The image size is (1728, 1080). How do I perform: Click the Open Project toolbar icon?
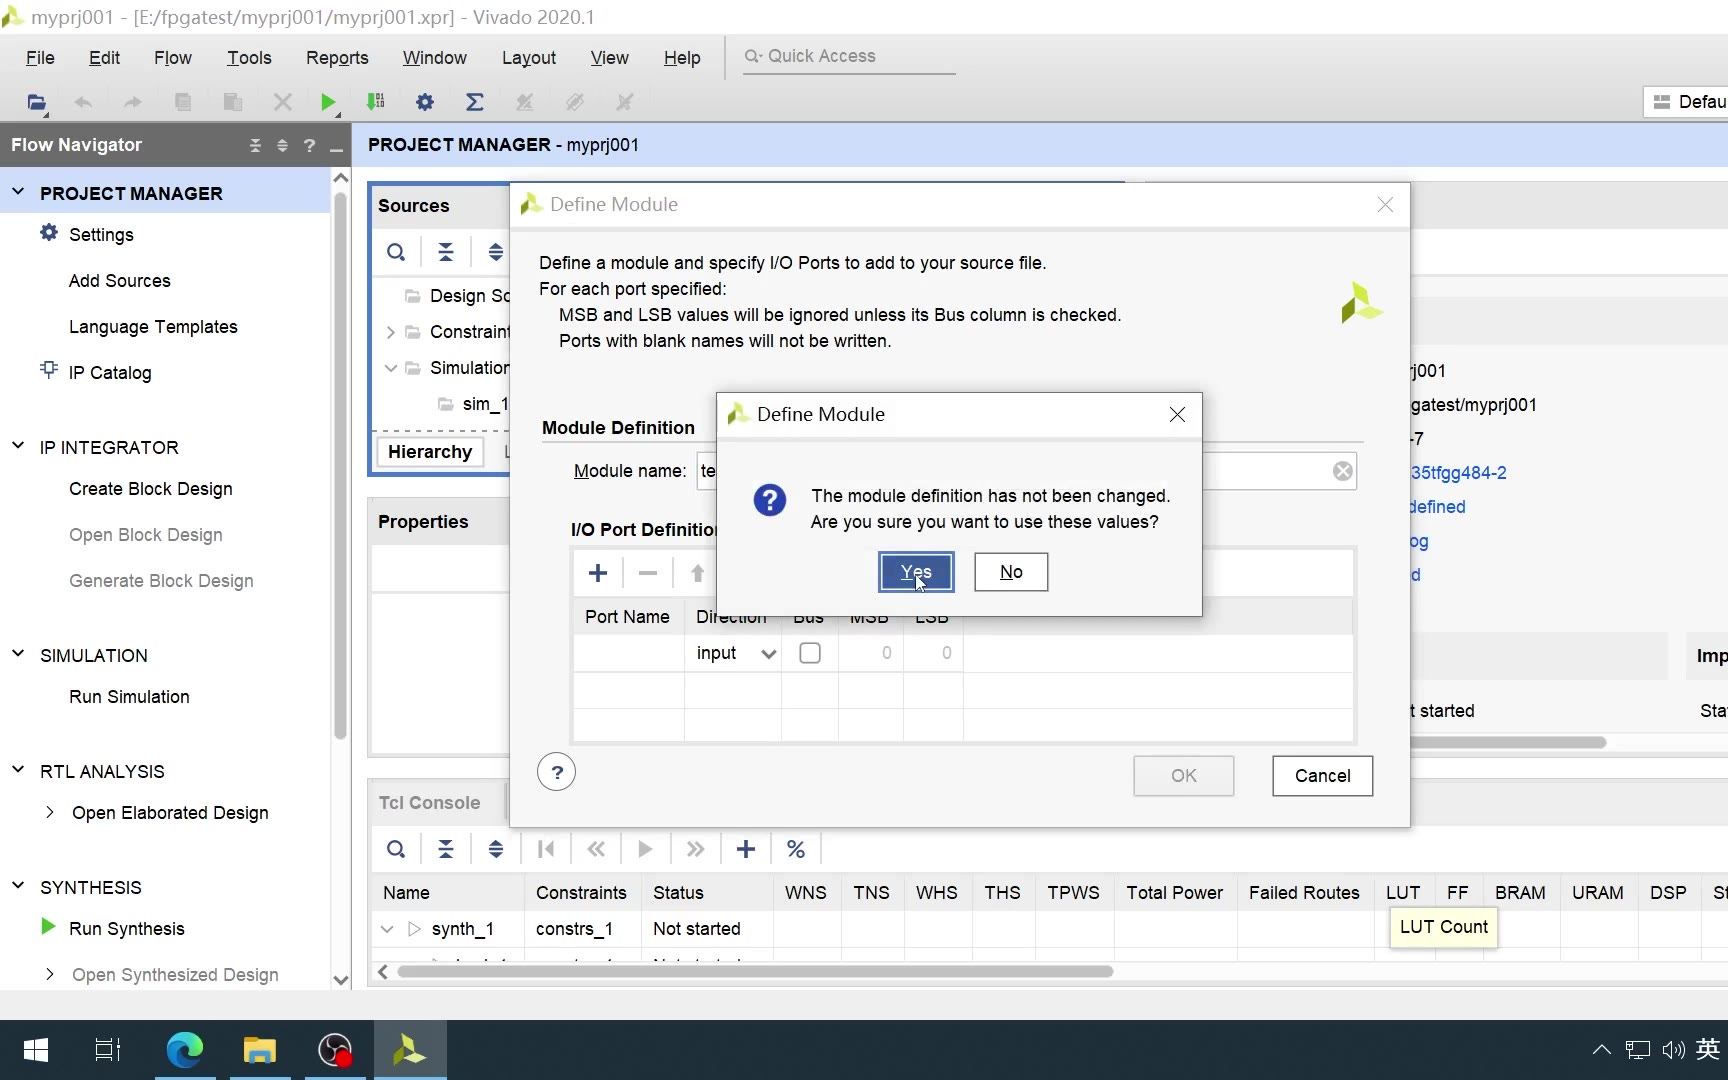[x=37, y=102]
